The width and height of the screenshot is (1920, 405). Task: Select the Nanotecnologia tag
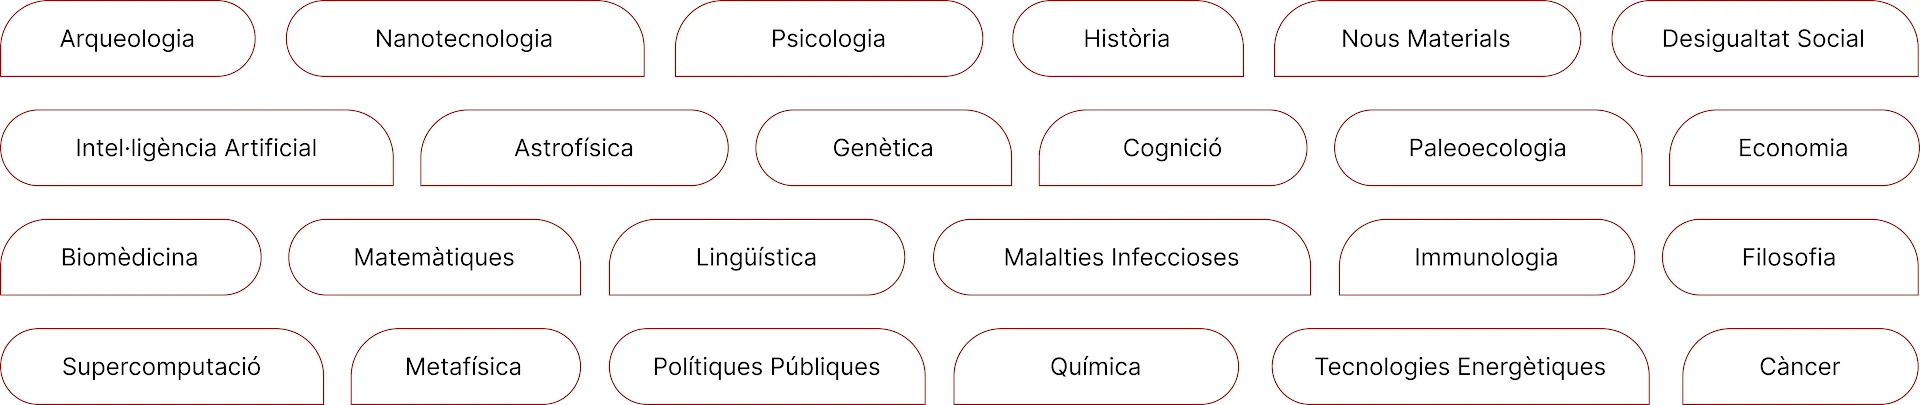[x=465, y=39]
